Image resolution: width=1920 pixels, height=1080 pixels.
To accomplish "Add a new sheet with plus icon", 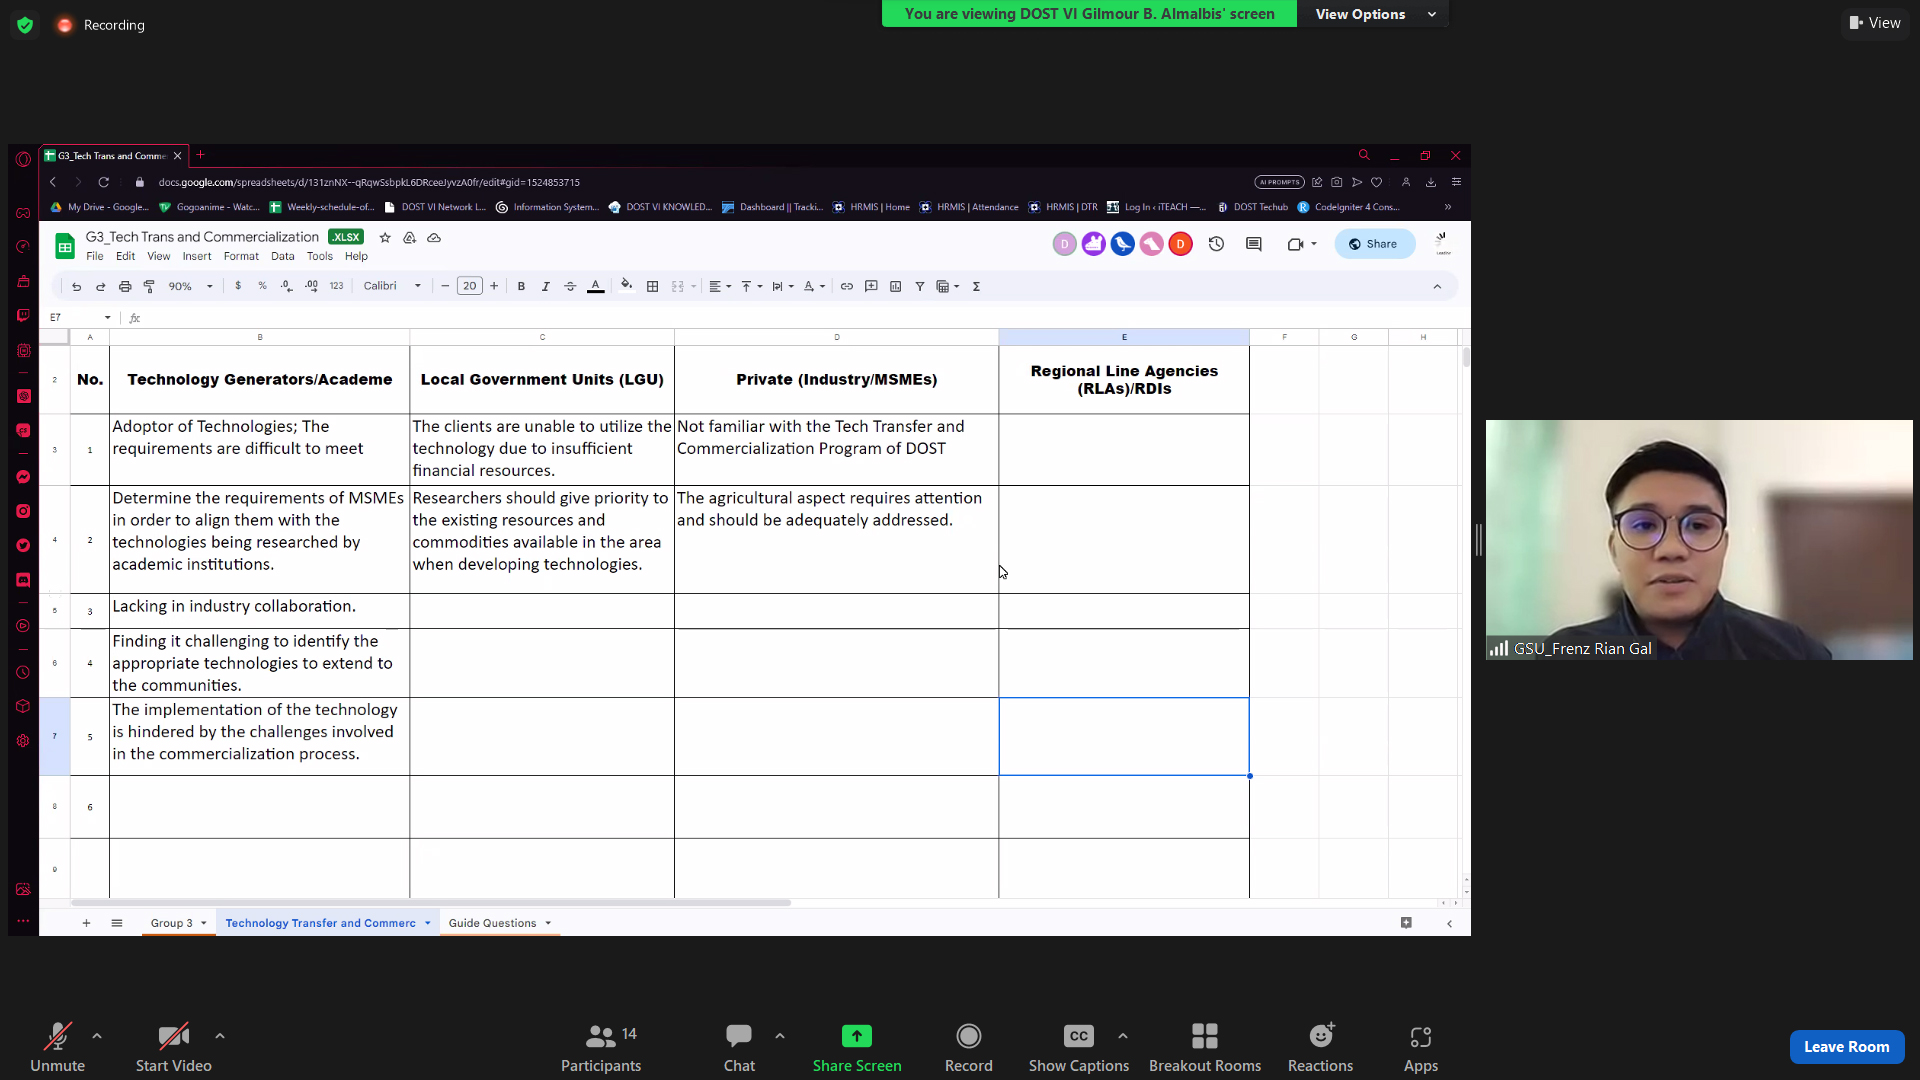I will click(86, 923).
